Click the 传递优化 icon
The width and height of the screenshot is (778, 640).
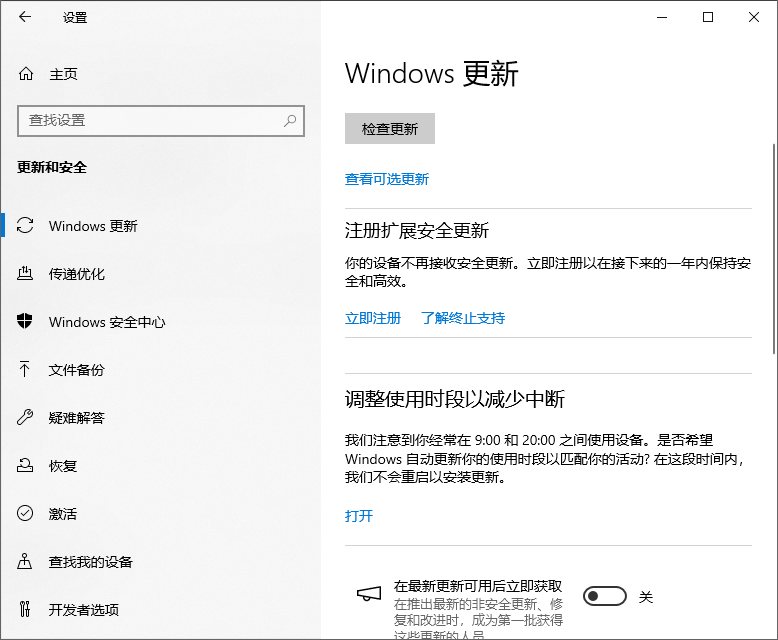tap(25, 273)
